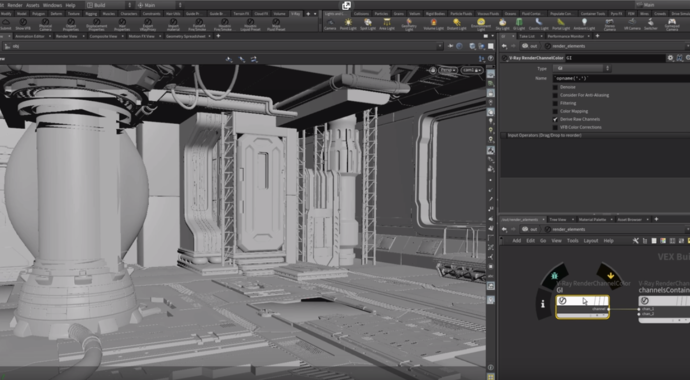
Task: Open the Render menu
Action: [x=15, y=5]
